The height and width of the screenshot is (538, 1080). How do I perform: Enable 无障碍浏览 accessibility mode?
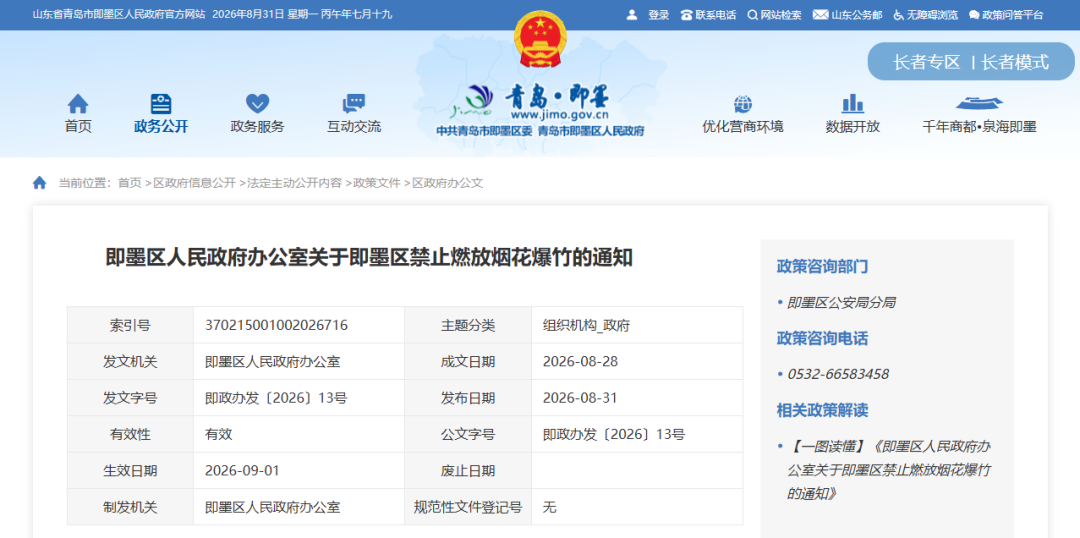(x=926, y=14)
